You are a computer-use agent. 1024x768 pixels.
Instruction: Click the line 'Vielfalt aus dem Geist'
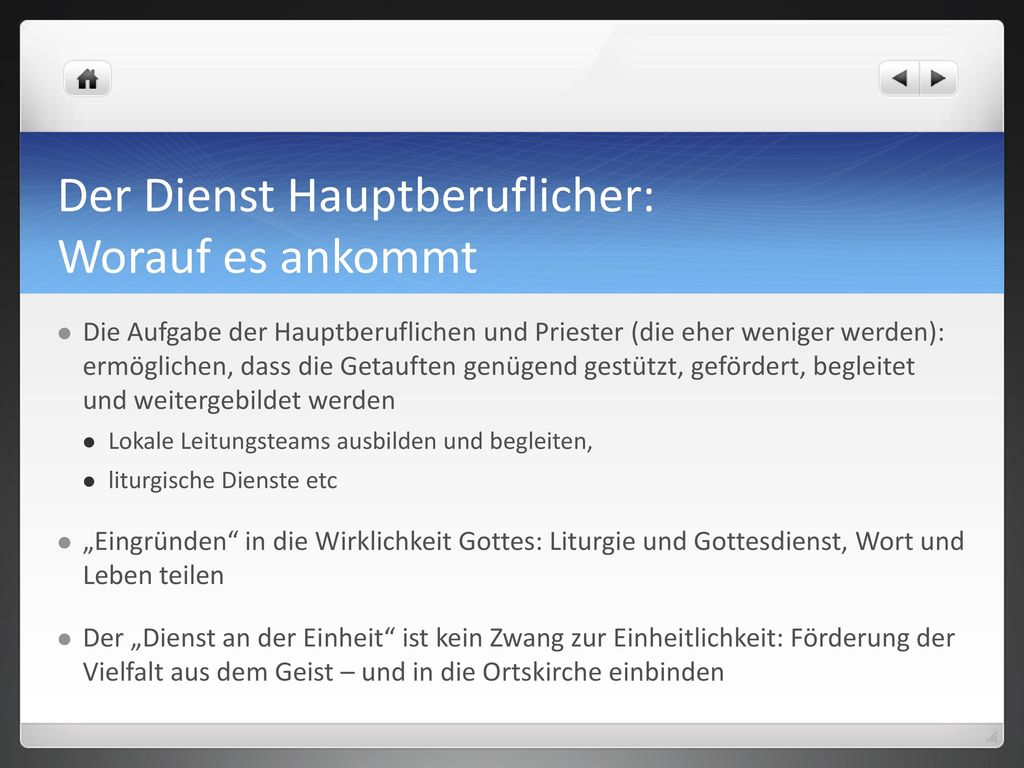pos(404,672)
